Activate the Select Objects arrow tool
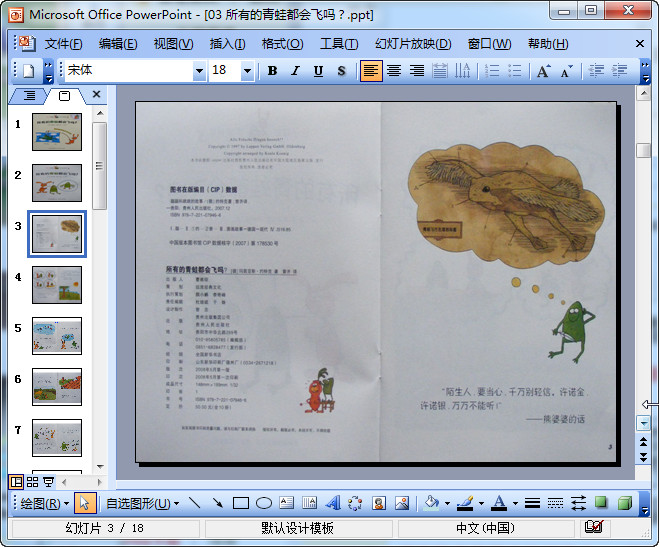The image size is (659, 547). tap(85, 503)
